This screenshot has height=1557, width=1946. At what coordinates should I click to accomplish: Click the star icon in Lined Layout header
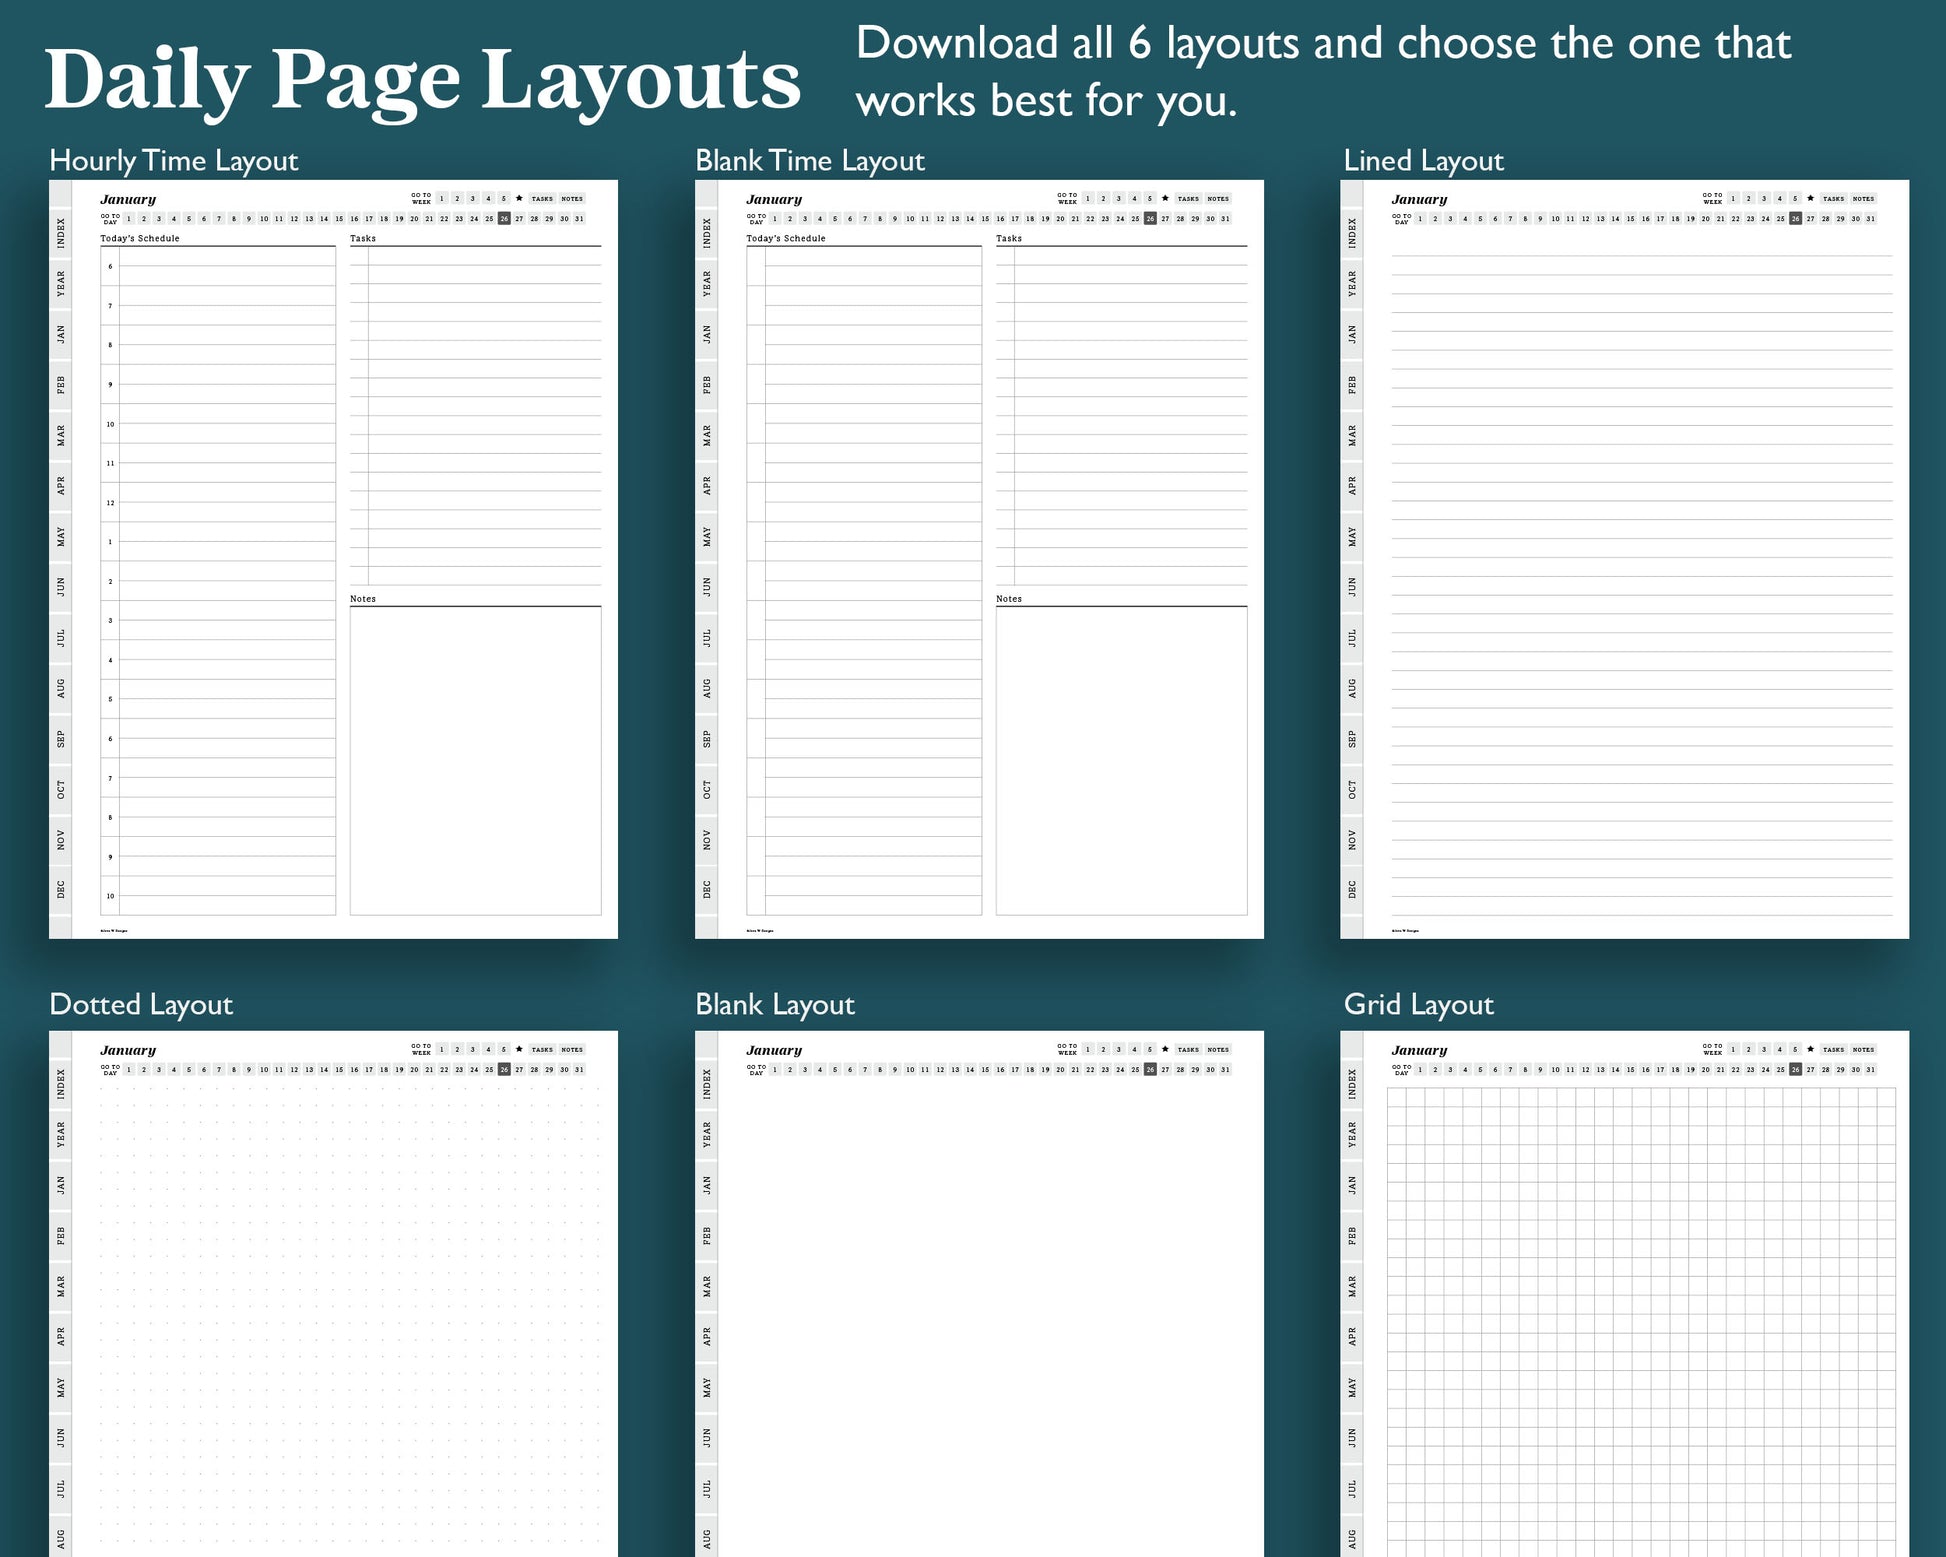coord(1810,198)
